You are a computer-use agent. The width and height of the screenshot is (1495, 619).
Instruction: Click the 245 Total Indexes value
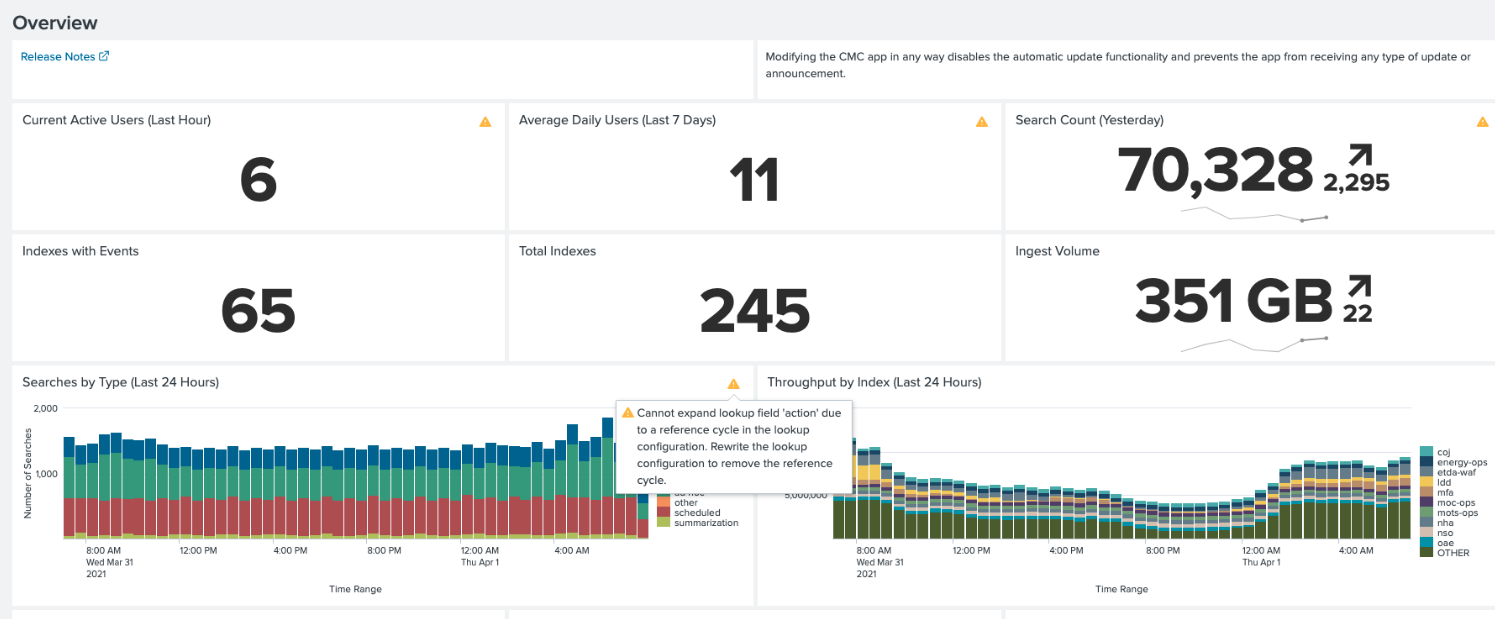754,311
